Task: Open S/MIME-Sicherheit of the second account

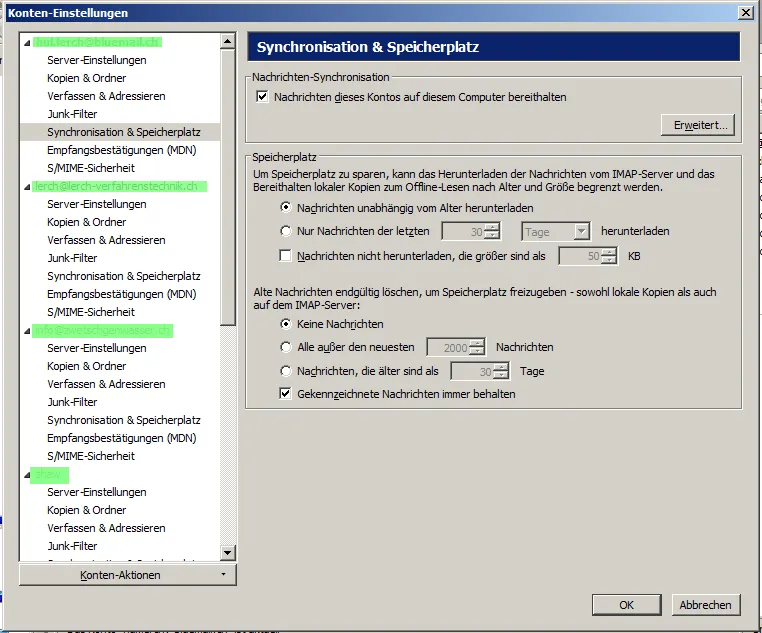Action: pyautogui.click(x=91, y=312)
